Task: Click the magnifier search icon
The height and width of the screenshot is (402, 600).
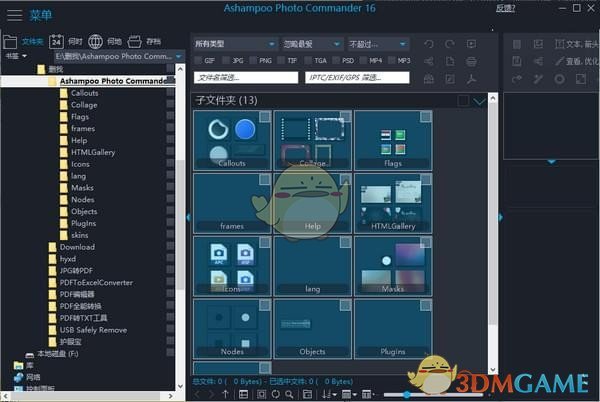Action: coord(290,394)
